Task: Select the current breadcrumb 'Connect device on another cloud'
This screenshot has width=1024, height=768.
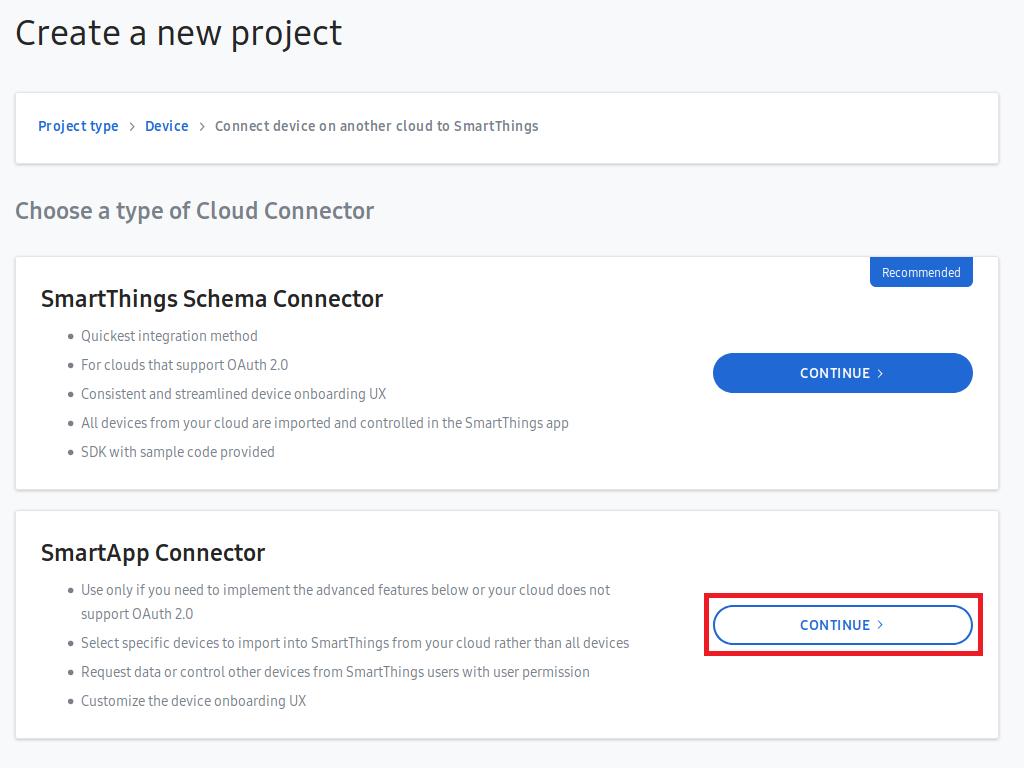Action: 376,126
